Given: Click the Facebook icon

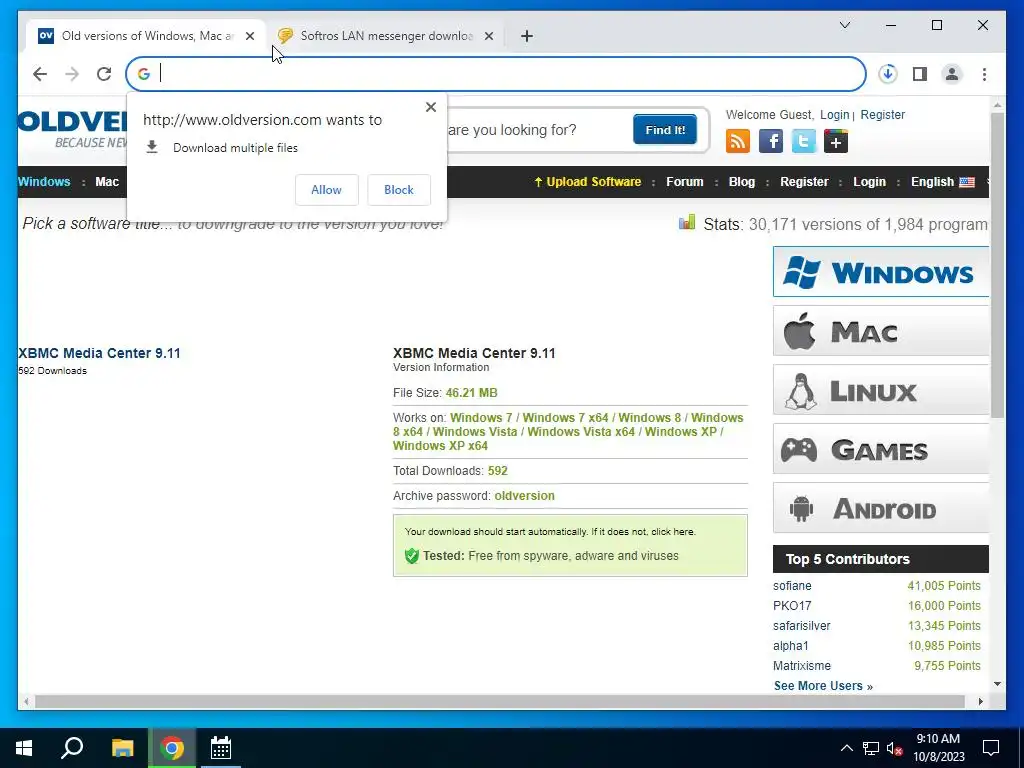Looking at the screenshot, I should tap(771, 141).
